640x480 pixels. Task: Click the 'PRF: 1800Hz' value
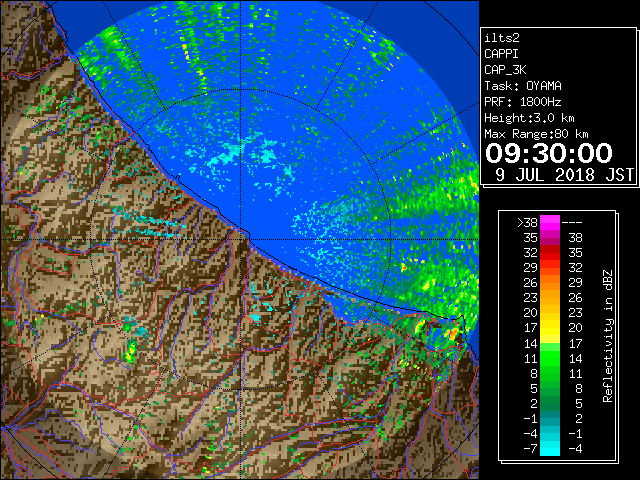[x=523, y=102]
